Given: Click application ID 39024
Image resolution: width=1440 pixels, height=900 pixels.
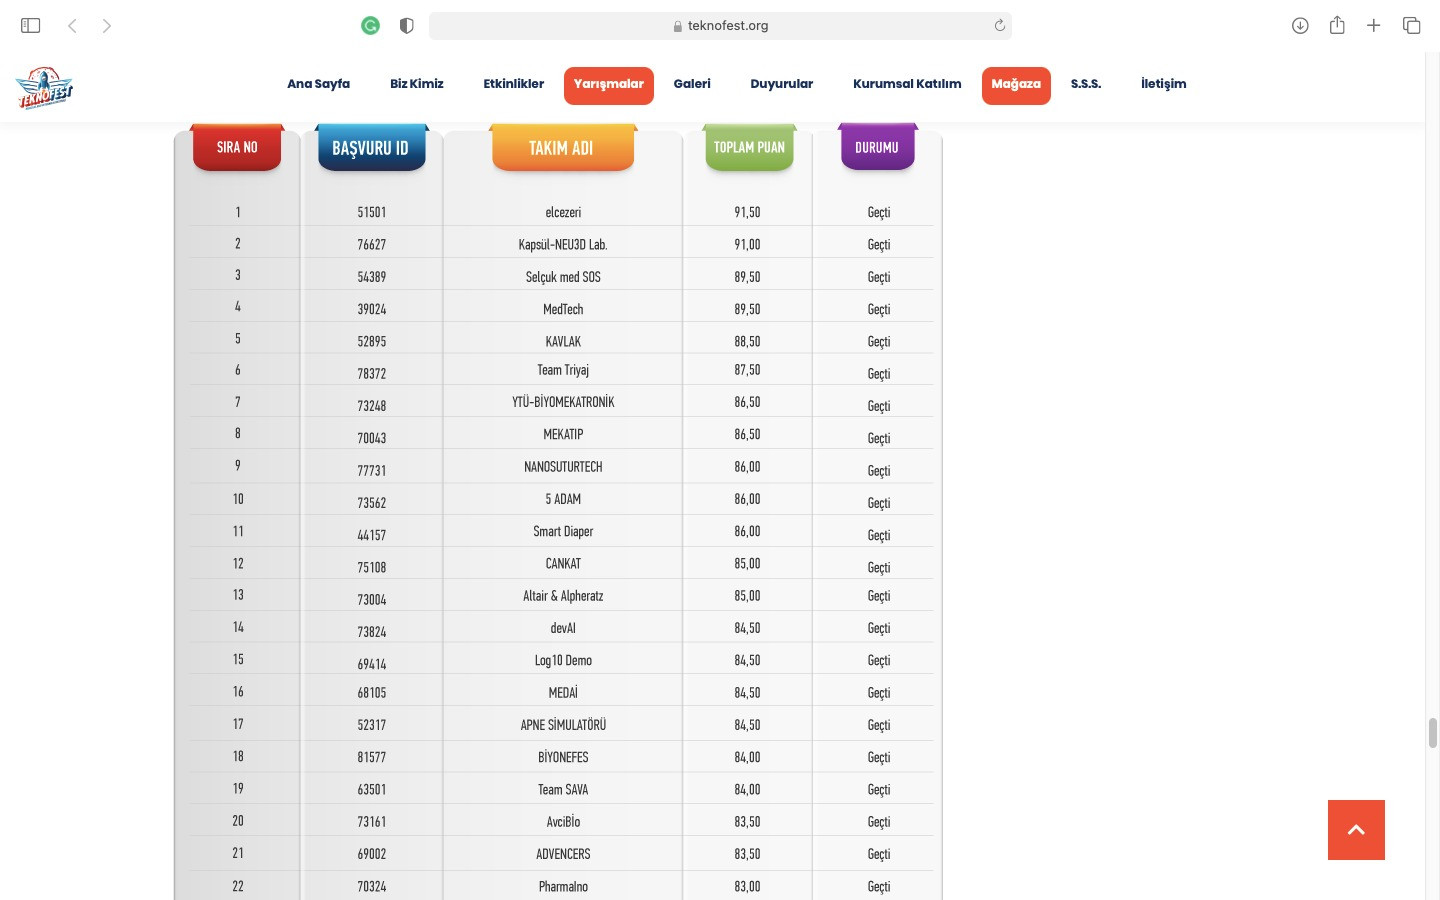Looking at the screenshot, I should coord(371,309).
